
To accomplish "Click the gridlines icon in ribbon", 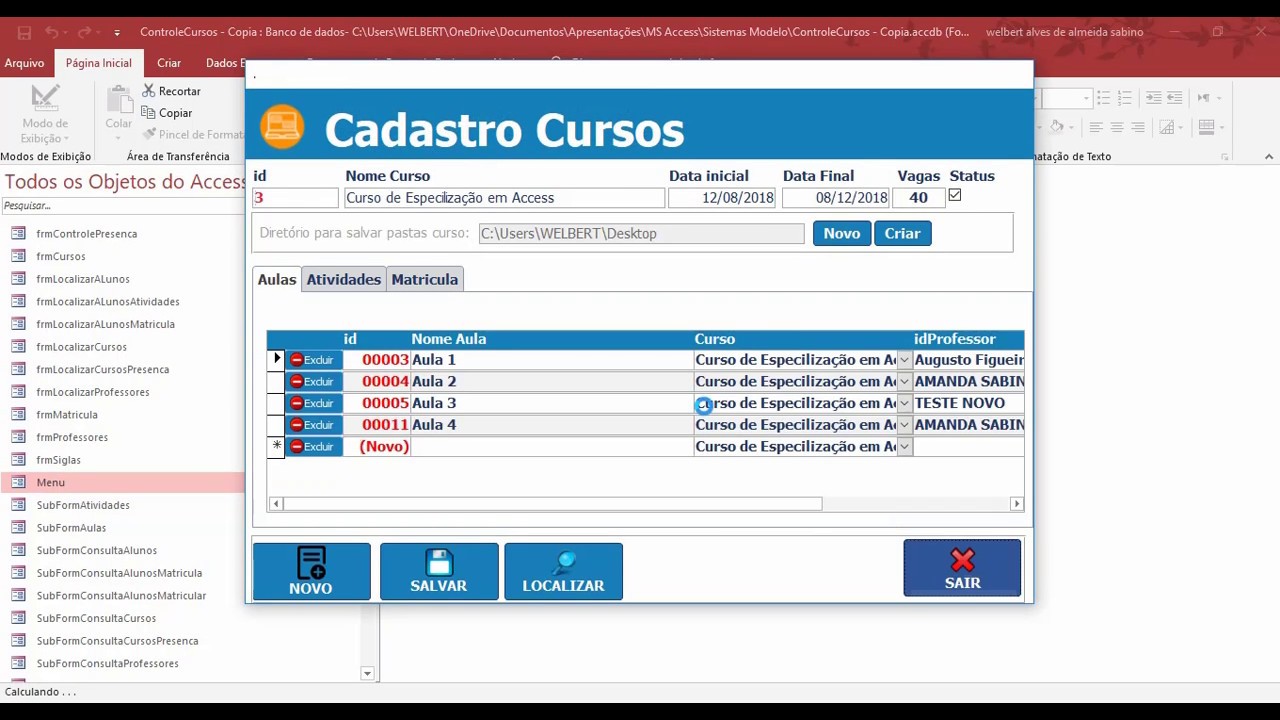I will point(1167,127).
